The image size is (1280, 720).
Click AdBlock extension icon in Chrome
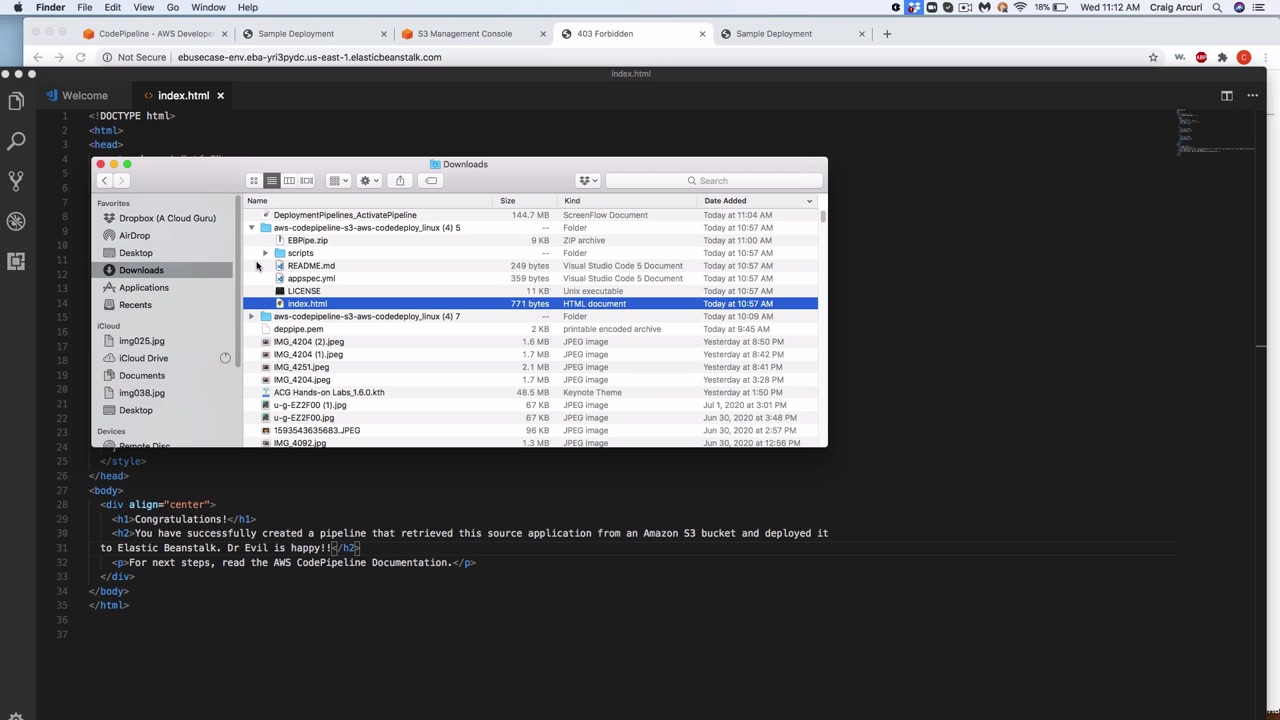(x=1201, y=57)
